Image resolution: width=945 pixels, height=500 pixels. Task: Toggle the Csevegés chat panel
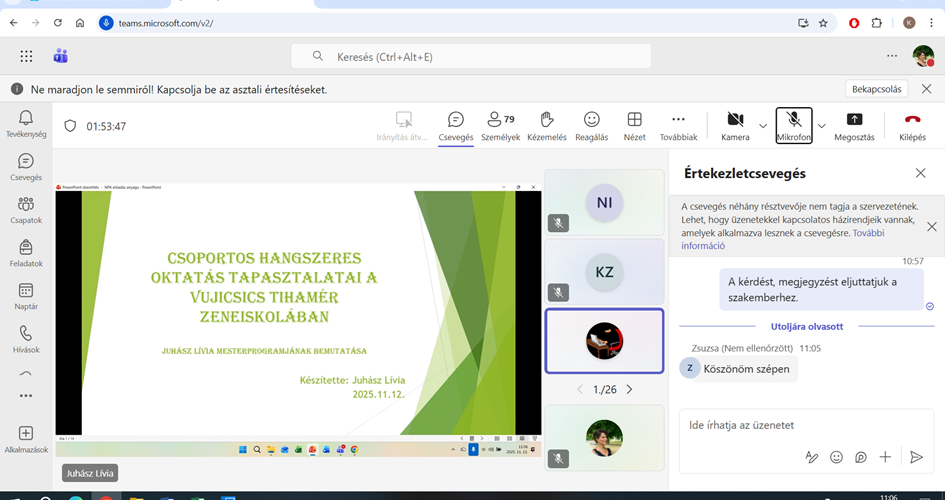click(456, 125)
